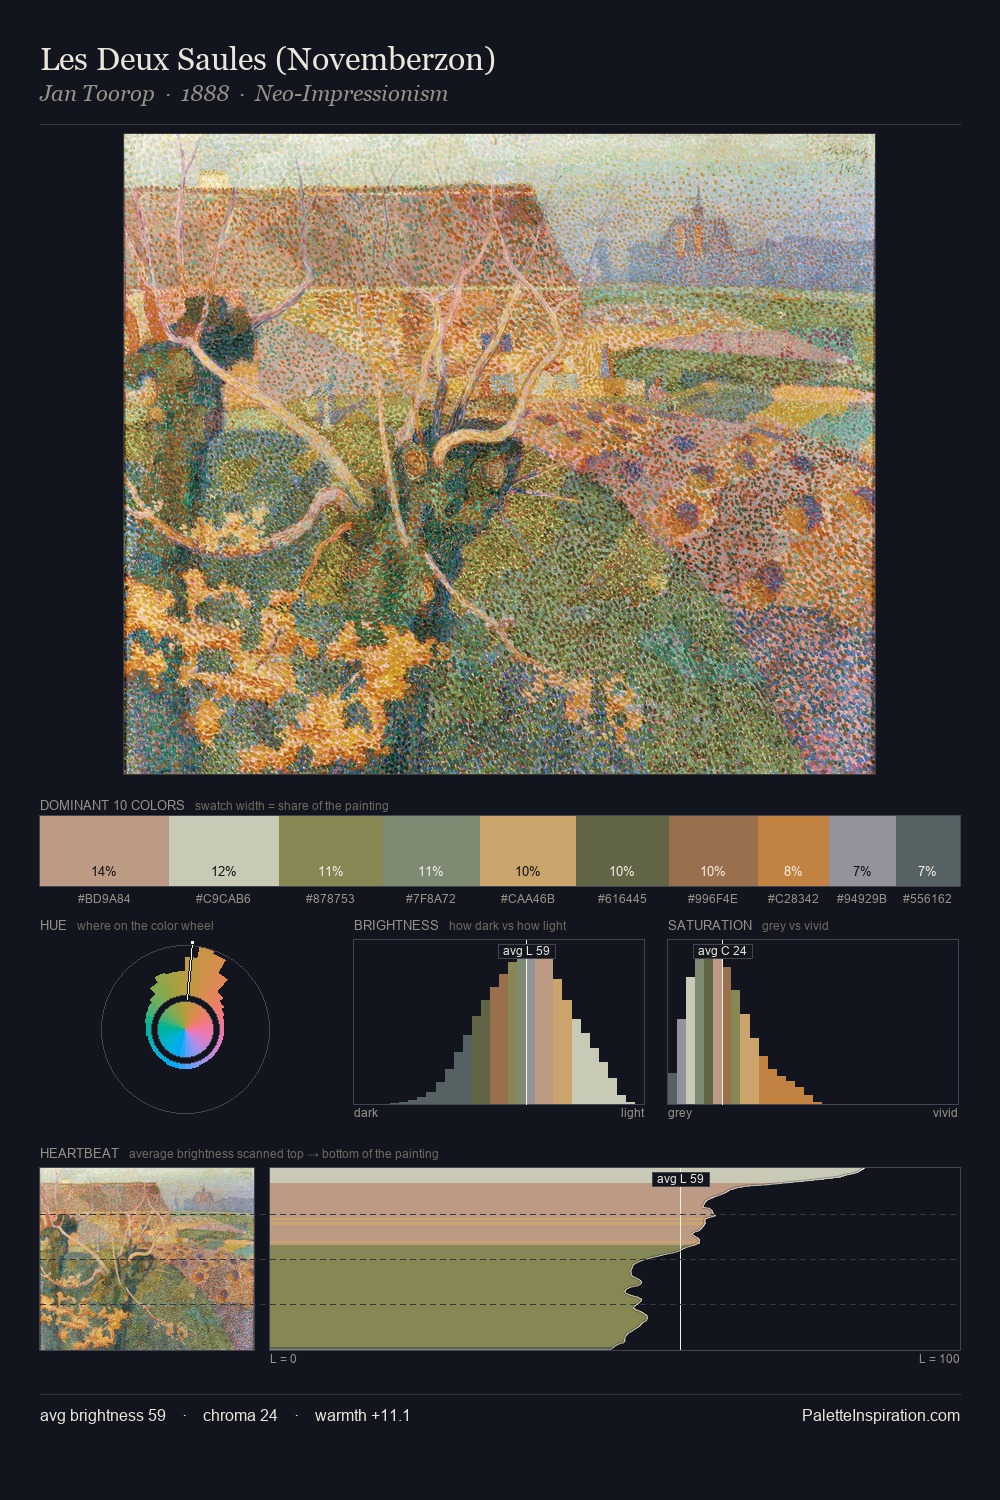The height and width of the screenshot is (1500, 1000).
Task: Click the PaletteInspiration.com link
Action: click(x=881, y=1415)
